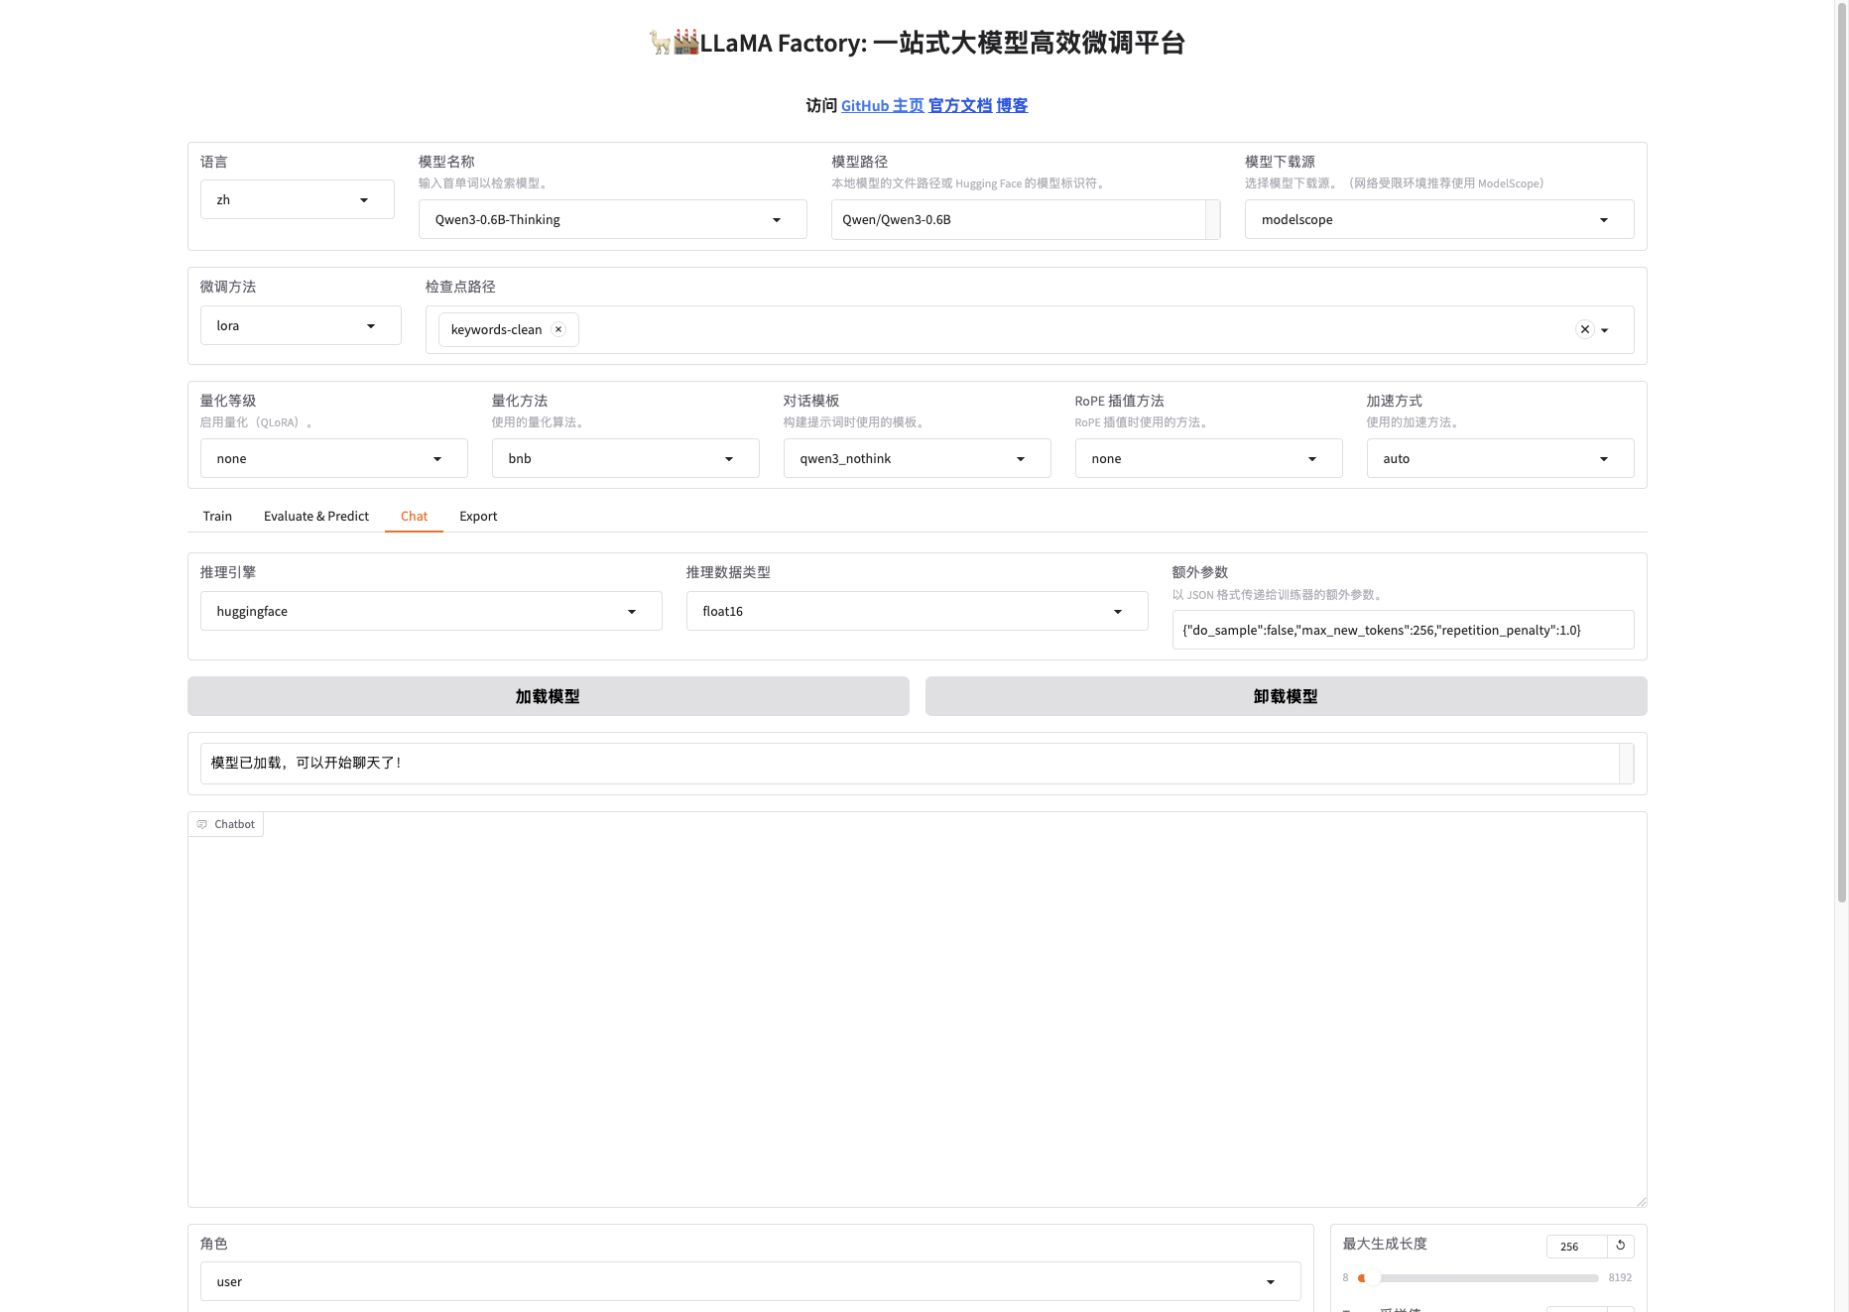Open the GitHub 主页 link
This screenshot has width=1849, height=1312.
882,105
